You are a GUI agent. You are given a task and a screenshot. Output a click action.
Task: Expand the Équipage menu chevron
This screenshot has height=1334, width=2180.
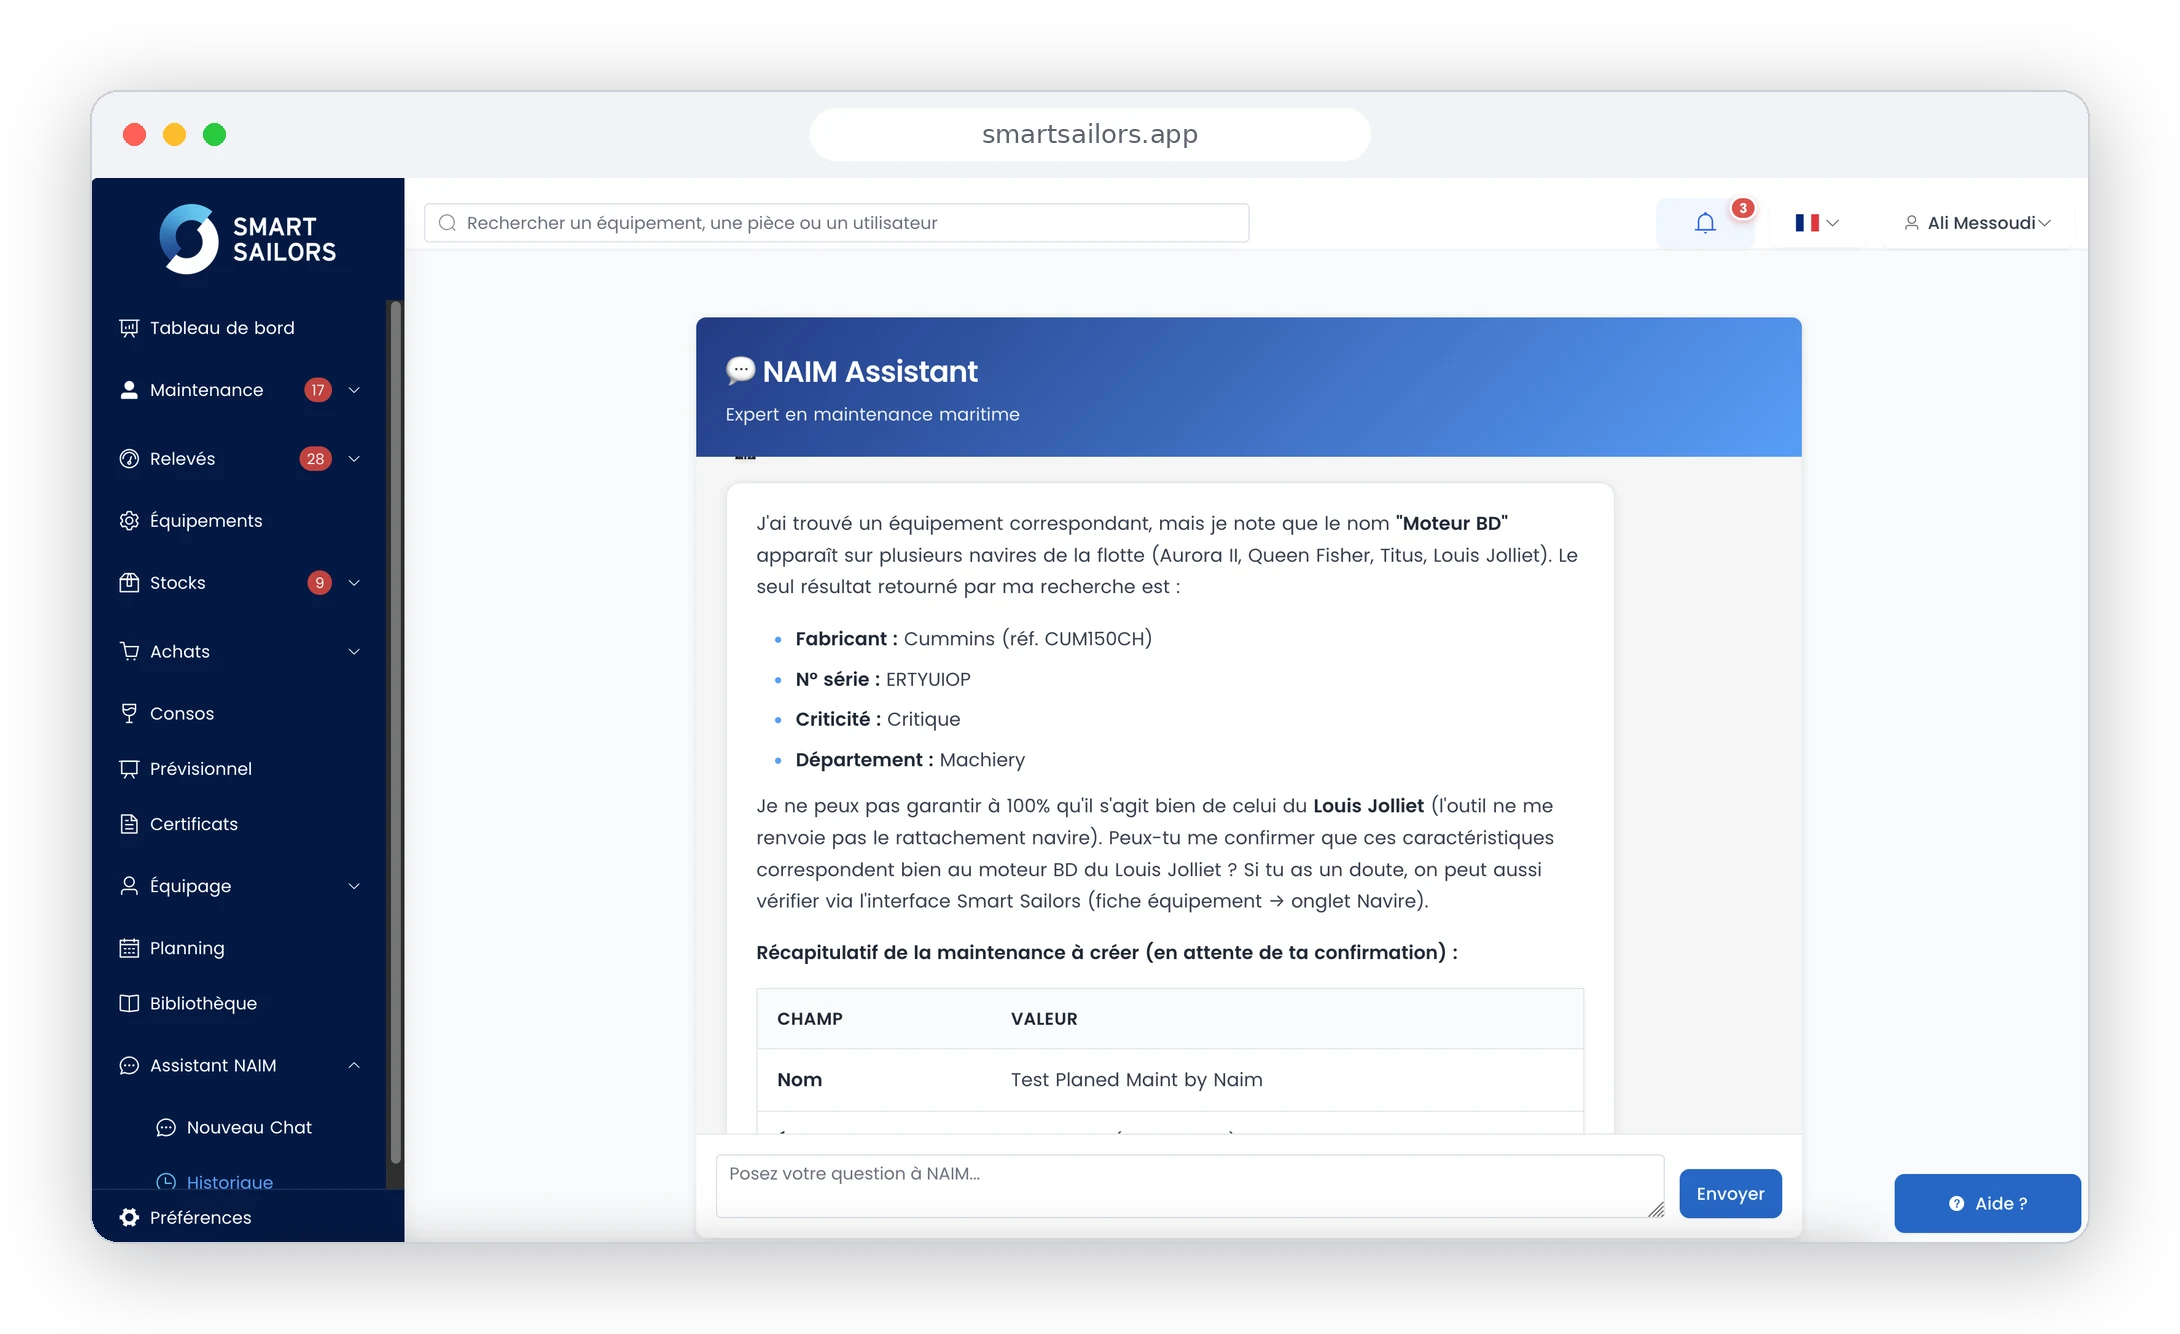click(354, 886)
